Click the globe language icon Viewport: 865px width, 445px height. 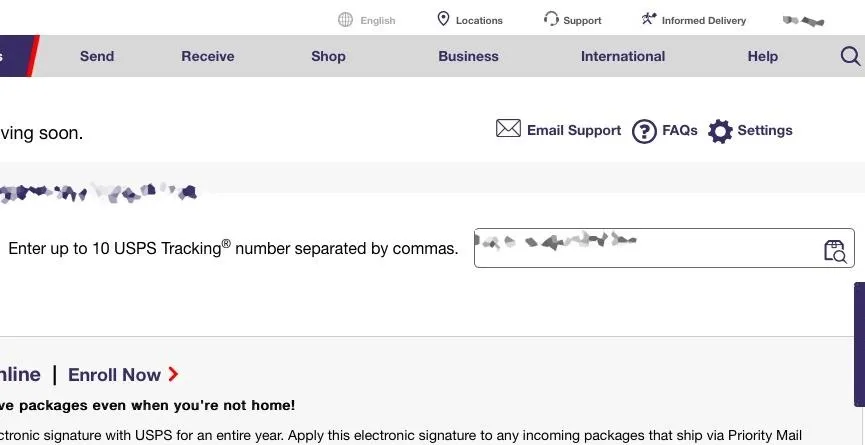[x=345, y=20]
